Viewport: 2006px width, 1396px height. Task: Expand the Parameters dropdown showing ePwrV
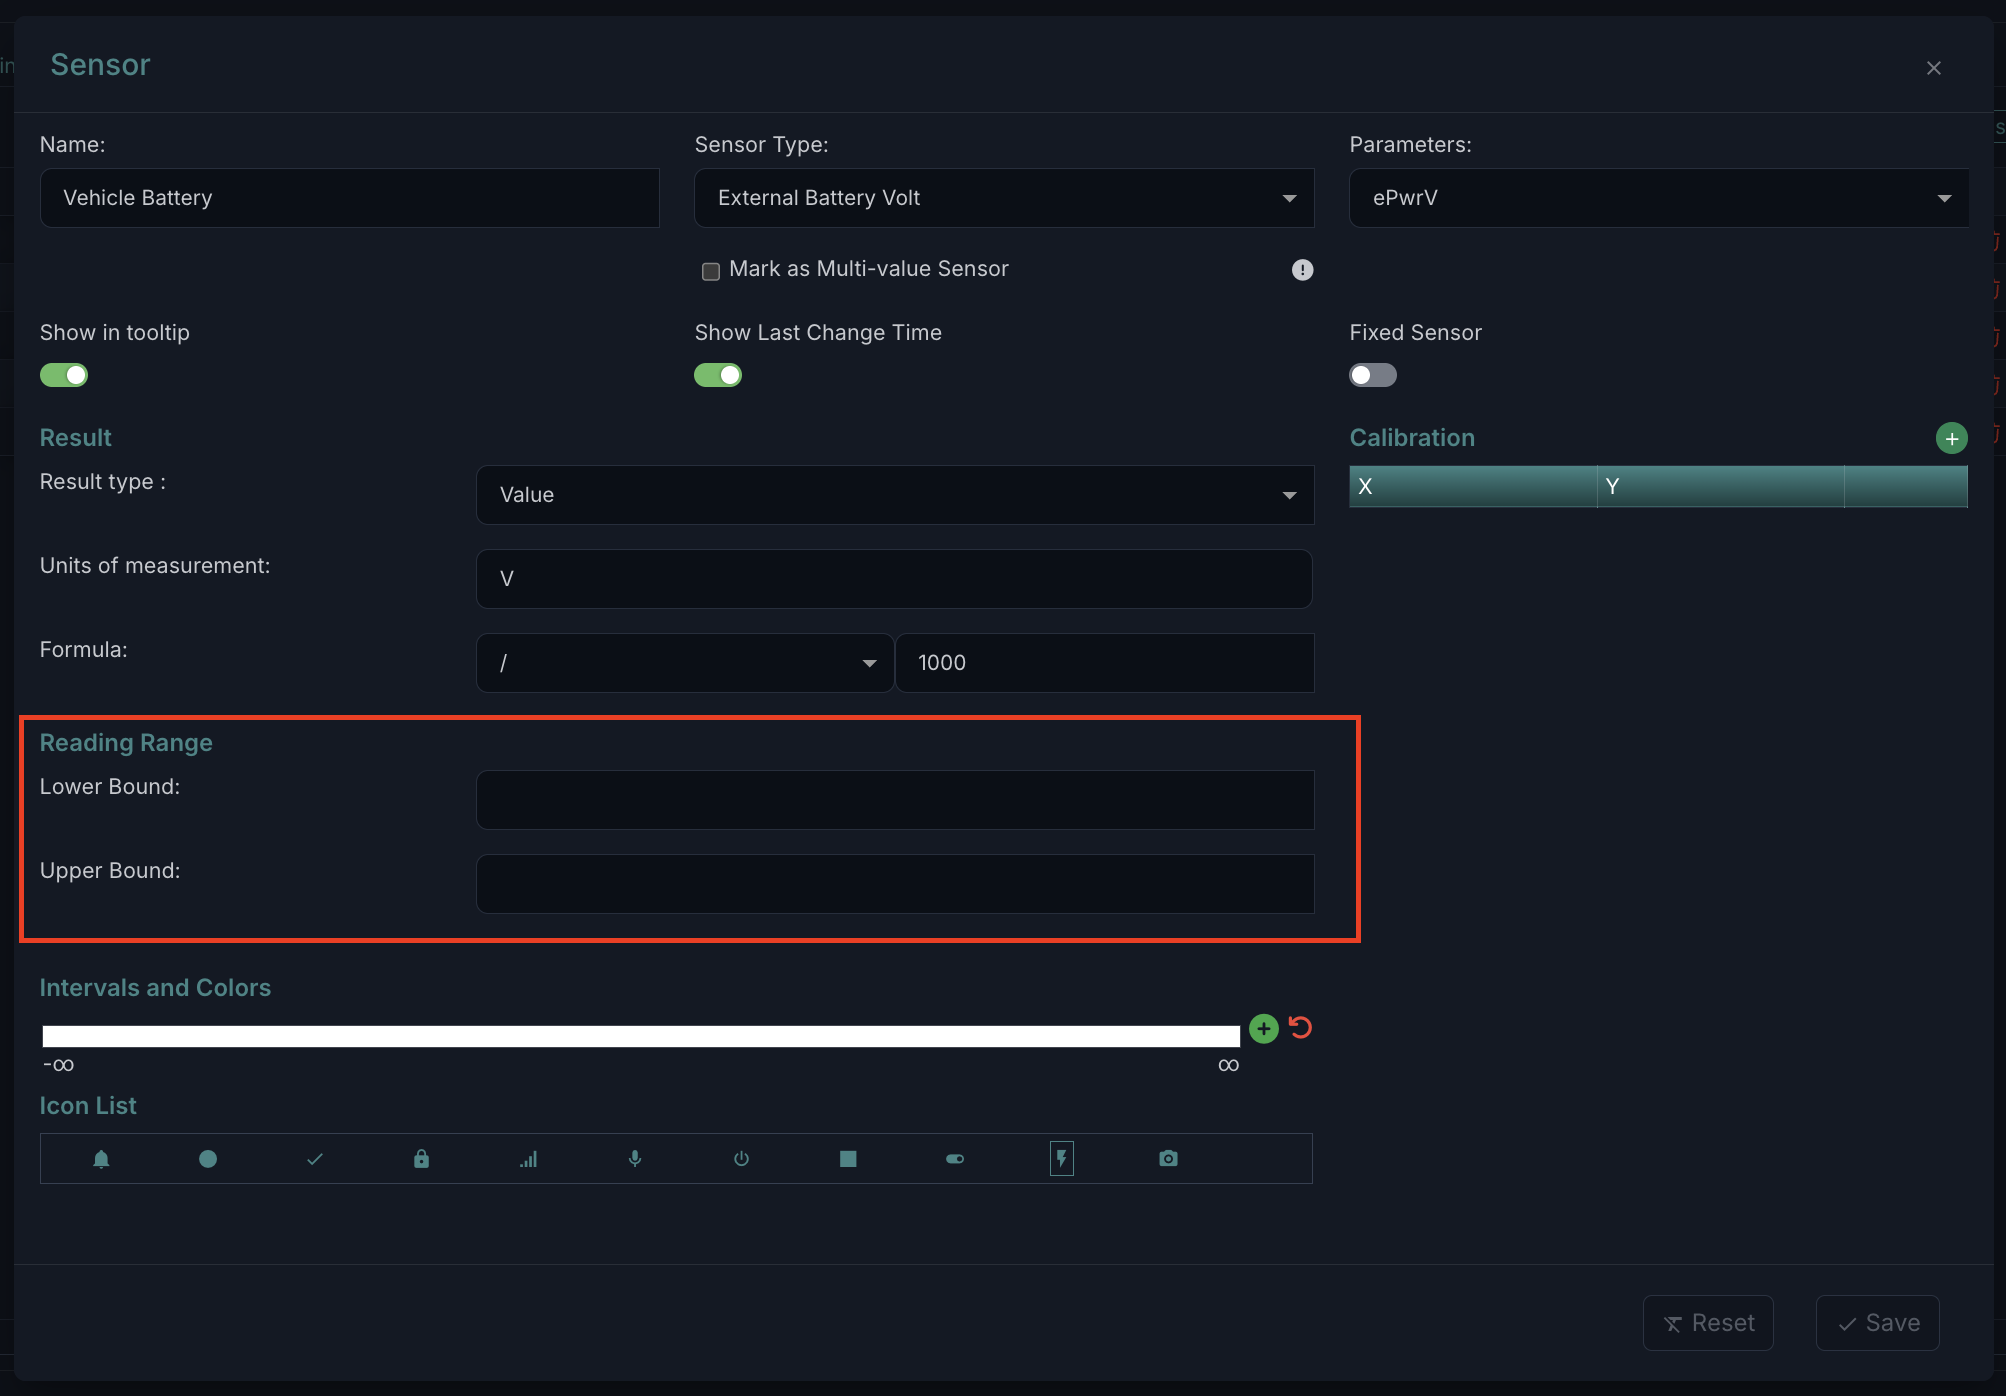[1659, 198]
